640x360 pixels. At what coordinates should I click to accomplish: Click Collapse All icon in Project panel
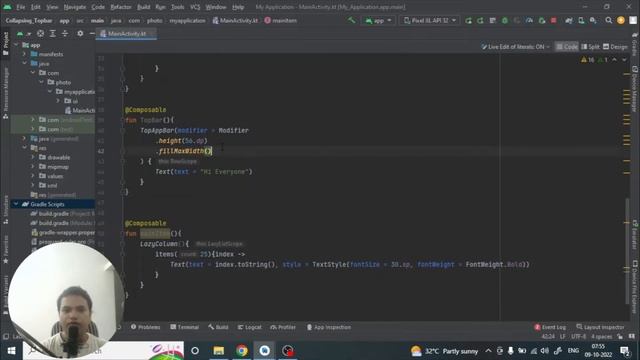[65, 33]
